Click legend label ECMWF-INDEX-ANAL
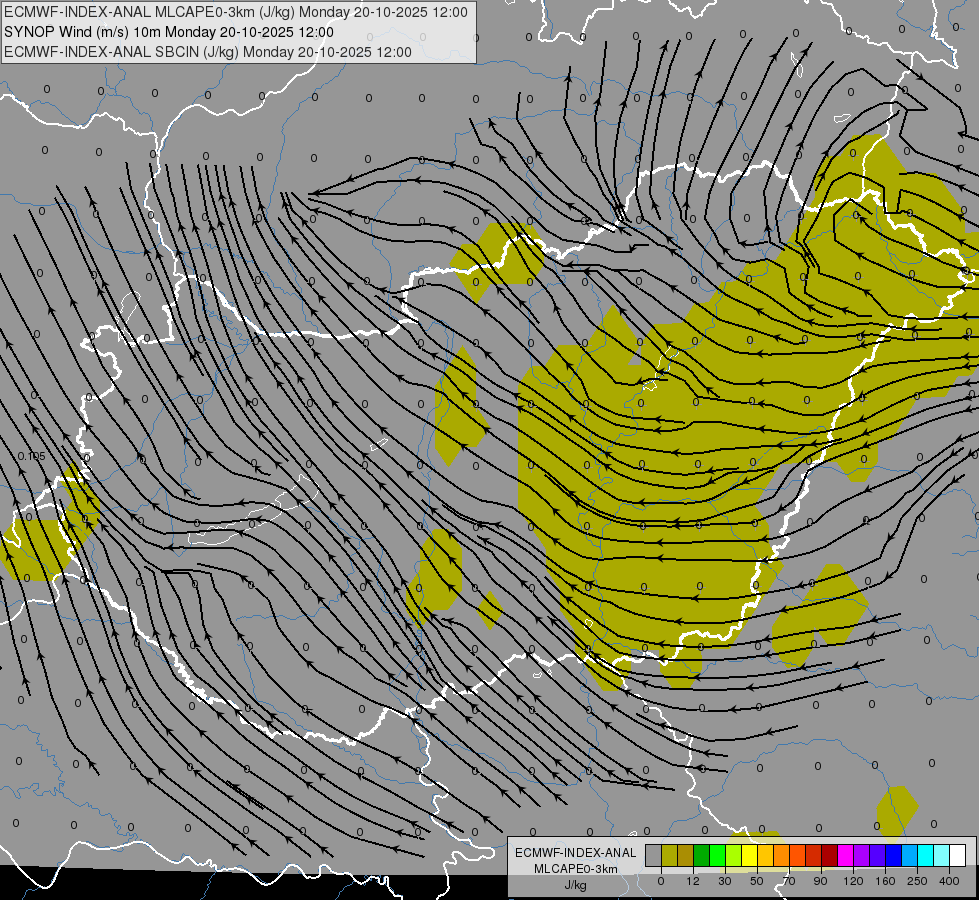Screen dimensions: 979x900 click(x=575, y=853)
